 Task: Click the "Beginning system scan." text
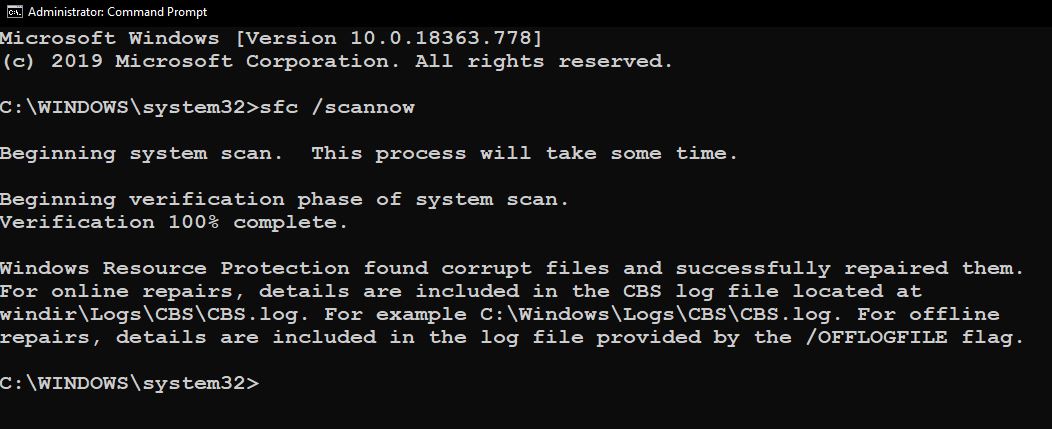[140, 154]
